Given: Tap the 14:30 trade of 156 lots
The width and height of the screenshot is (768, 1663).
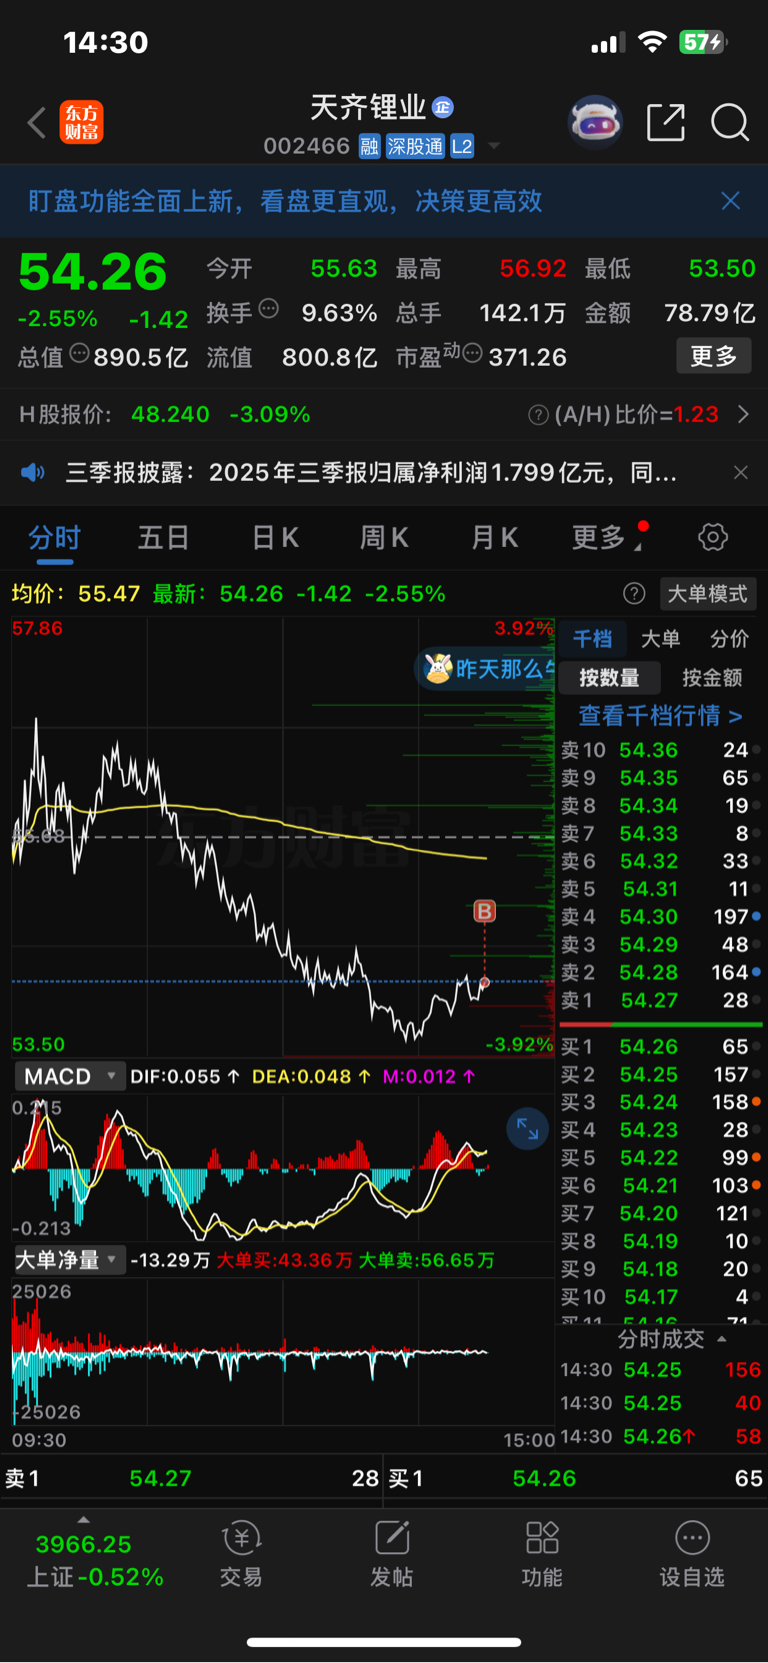Looking at the screenshot, I should [x=660, y=1370].
